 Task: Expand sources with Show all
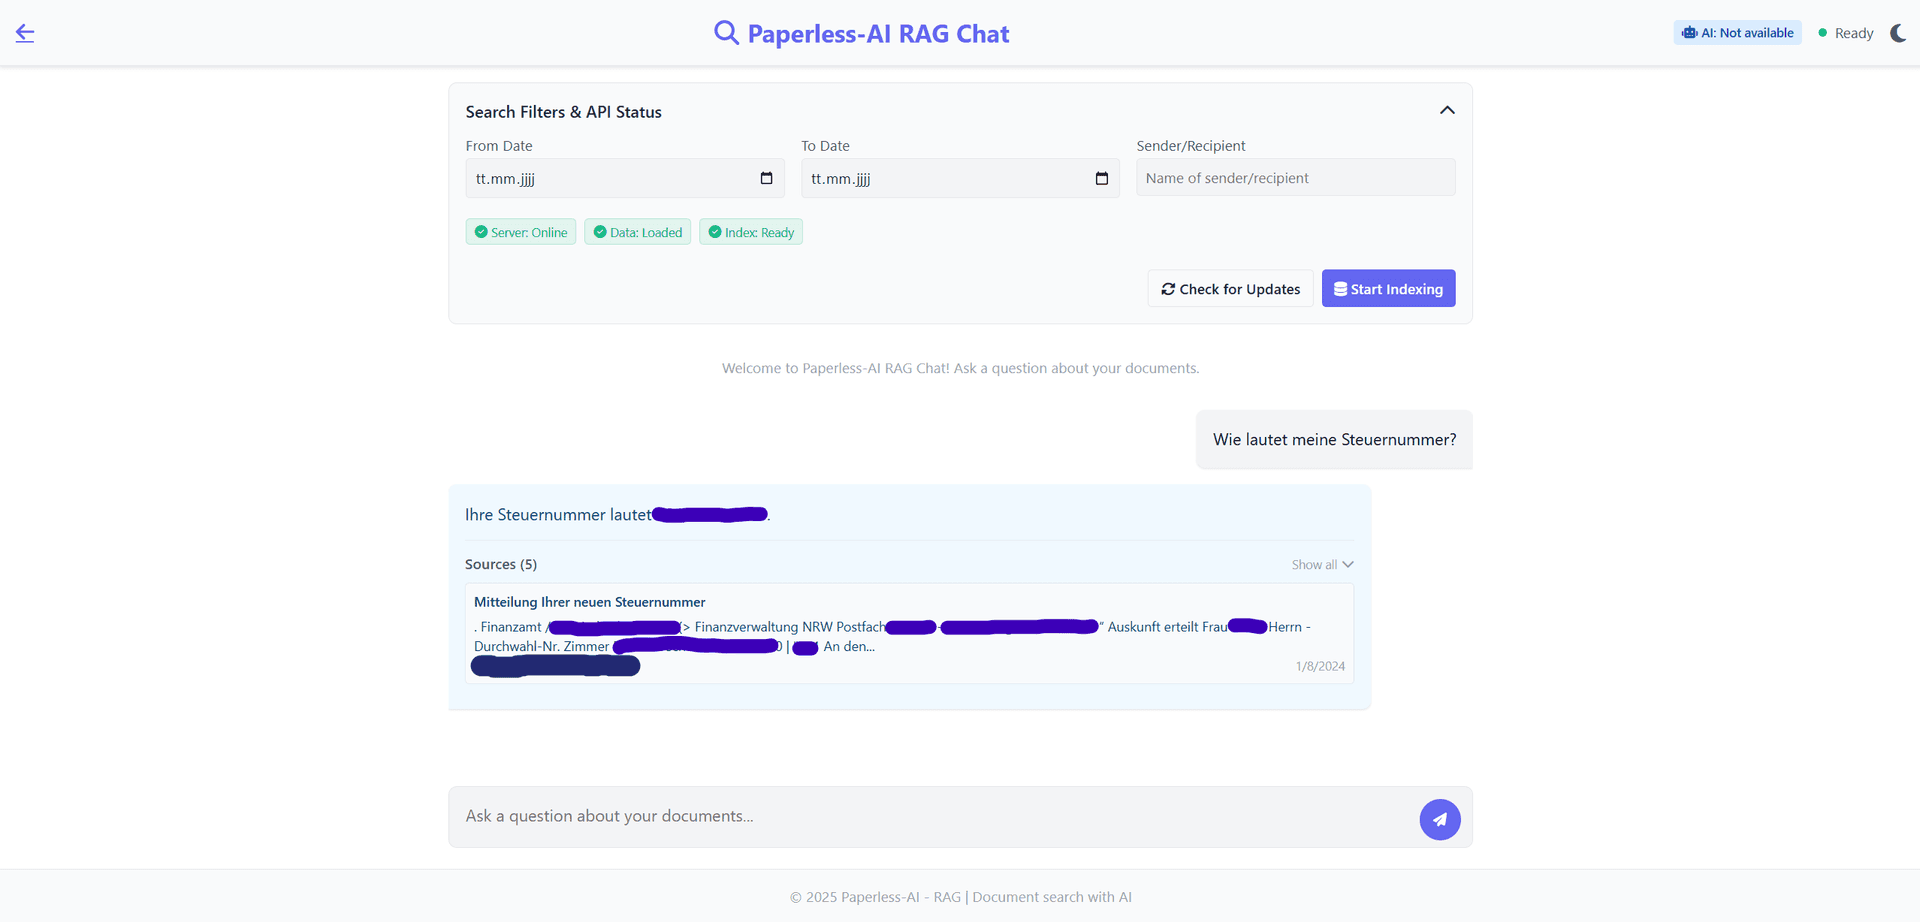click(x=1322, y=565)
